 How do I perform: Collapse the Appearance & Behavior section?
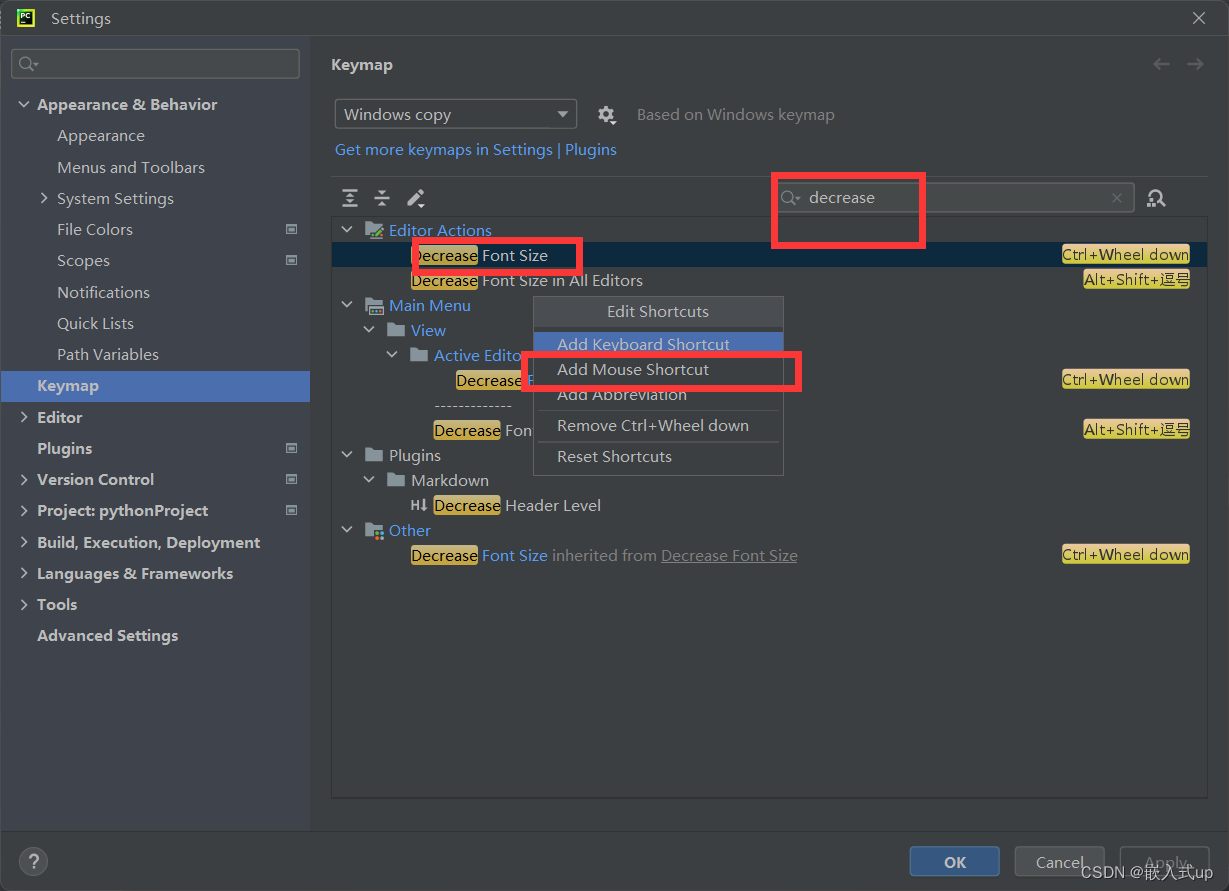pos(23,104)
